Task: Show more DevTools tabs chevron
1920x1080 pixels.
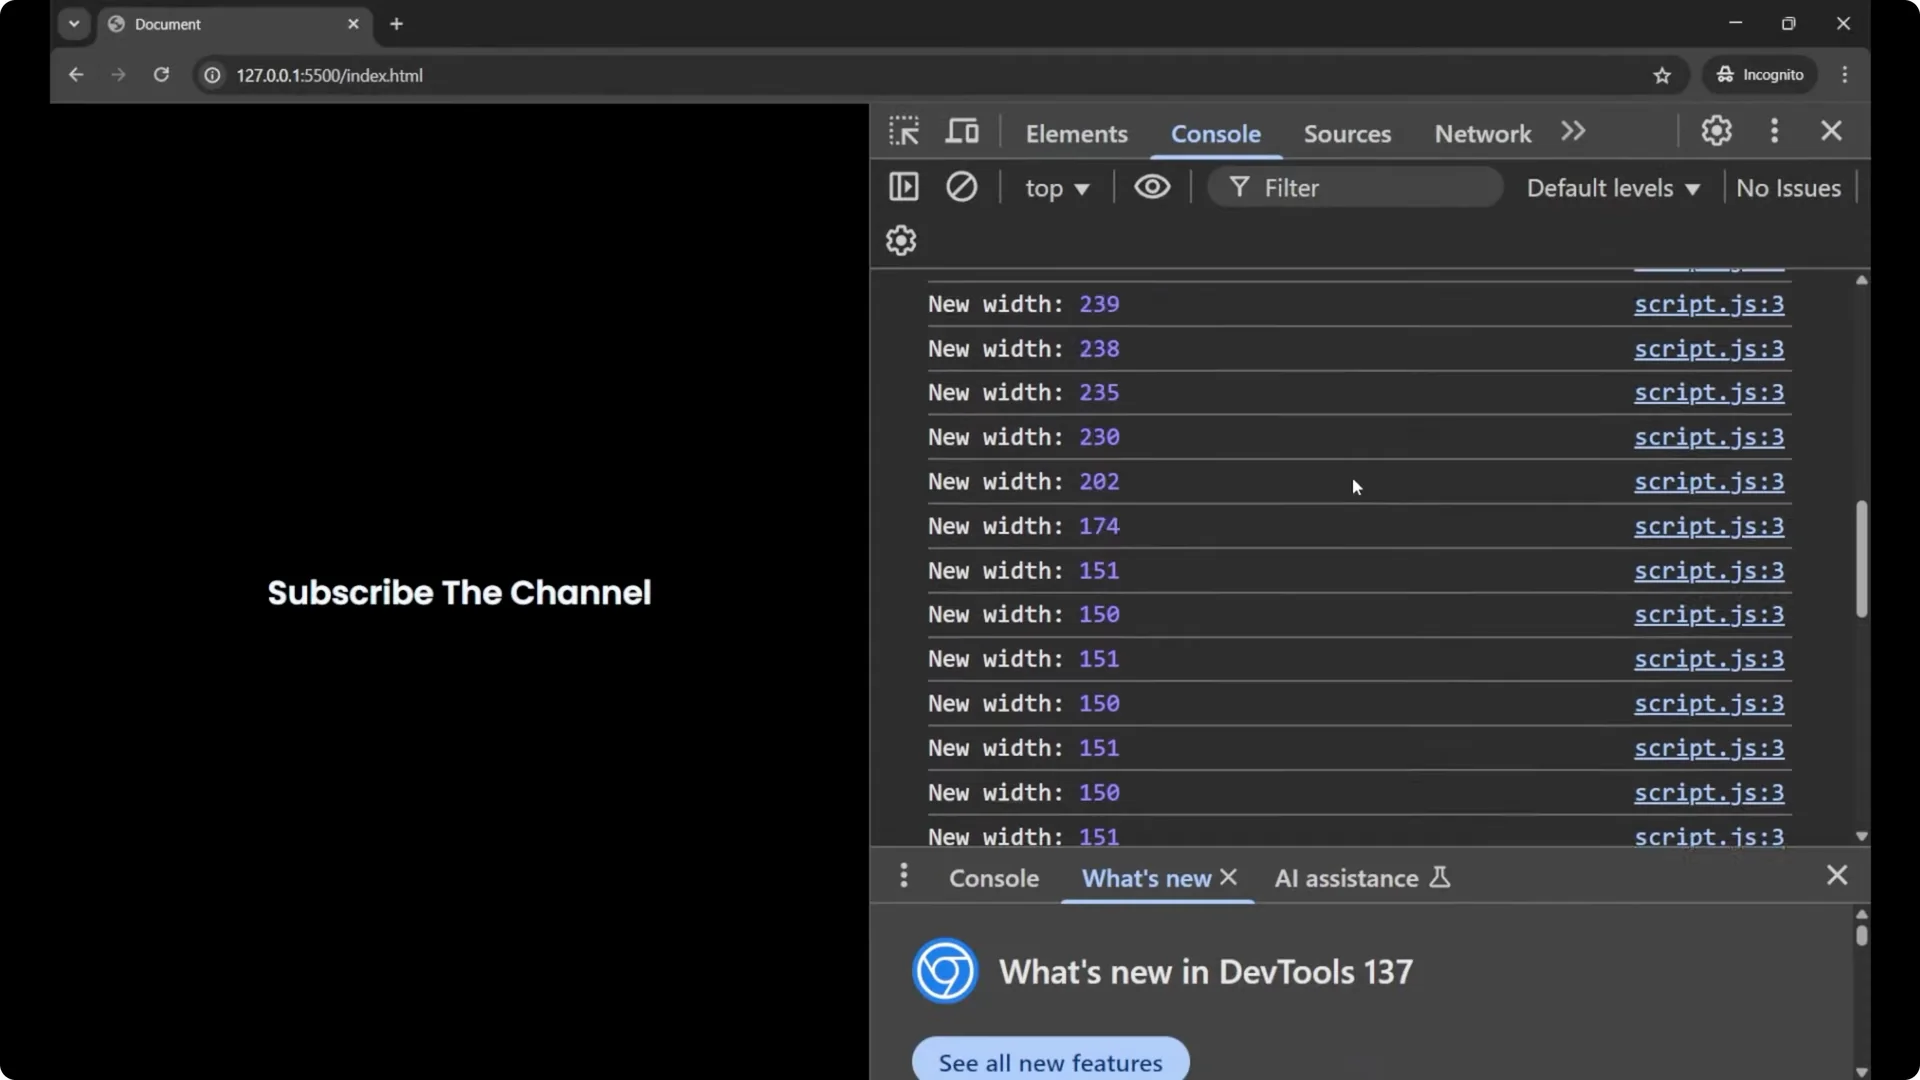Action: pyautogui.click(x=1573, y=132)
